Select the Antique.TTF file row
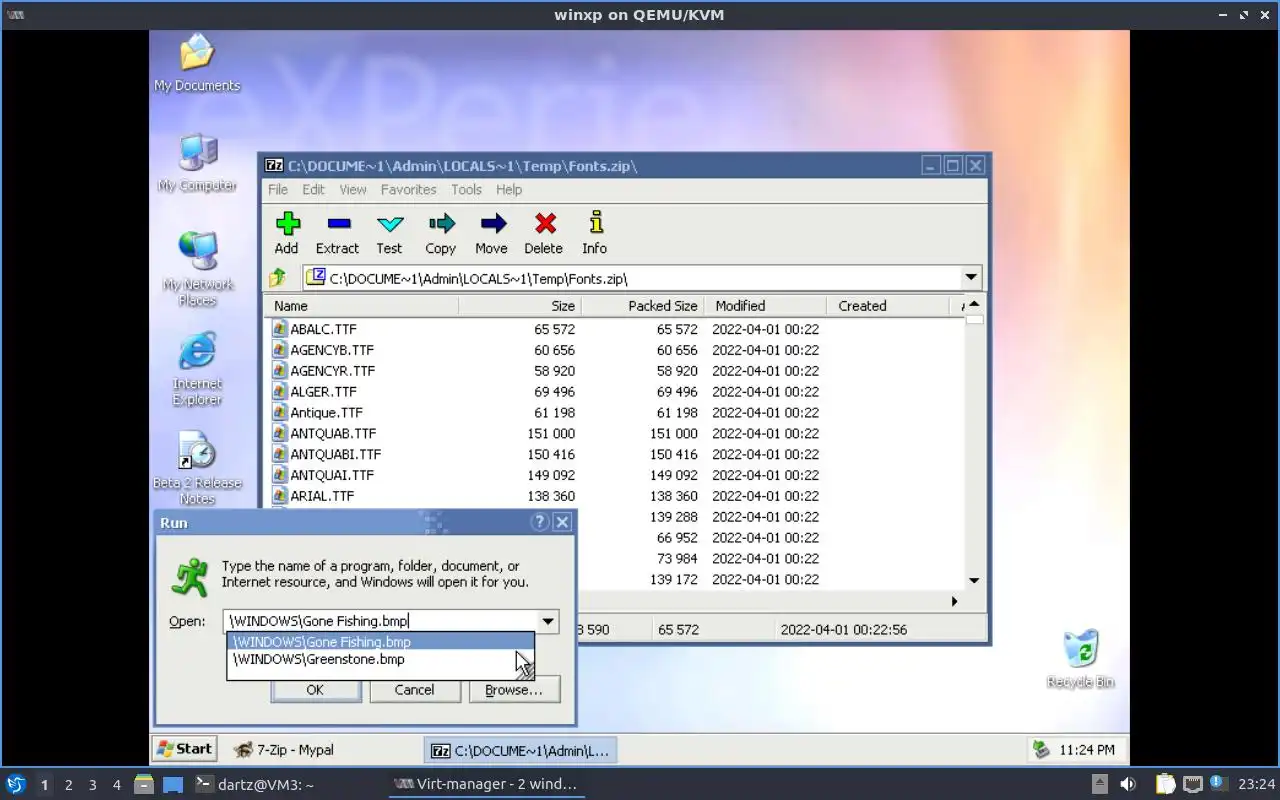The image size is (1280, 800). pyautogui.click(x=614, y=412)
